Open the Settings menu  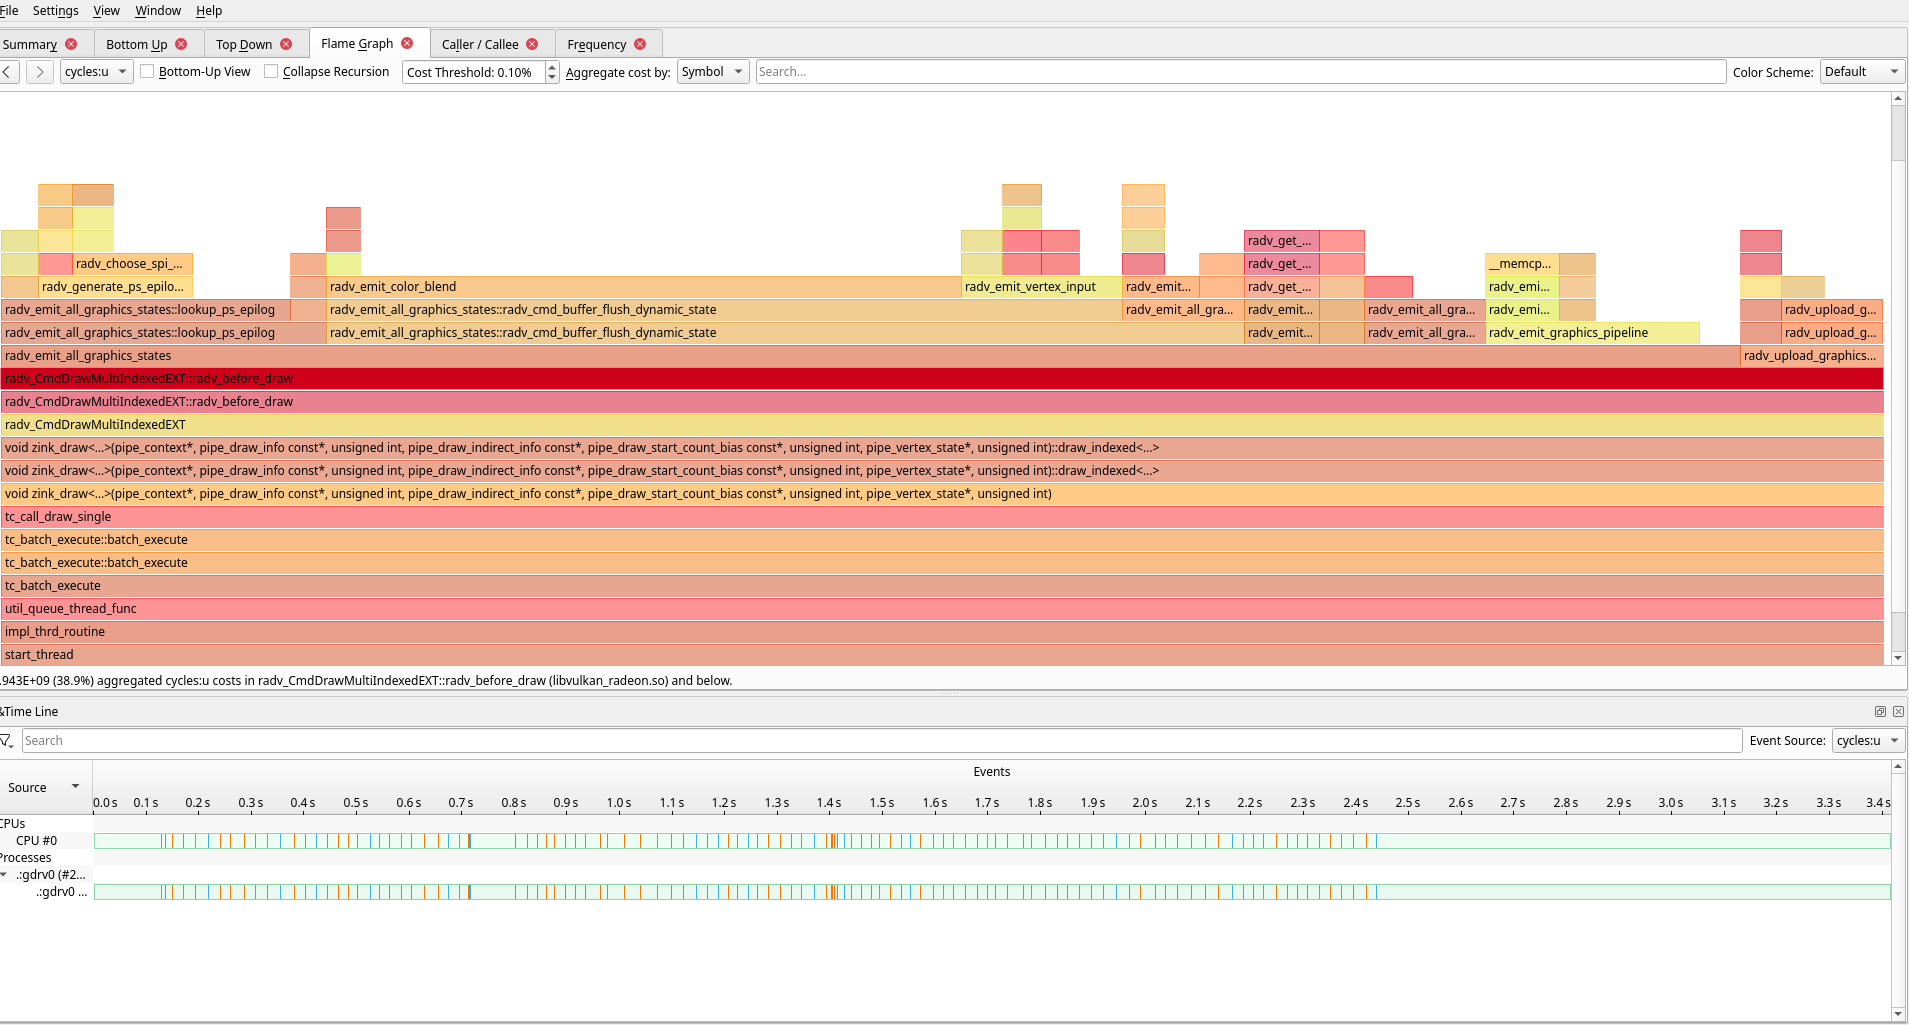point(56,11)
